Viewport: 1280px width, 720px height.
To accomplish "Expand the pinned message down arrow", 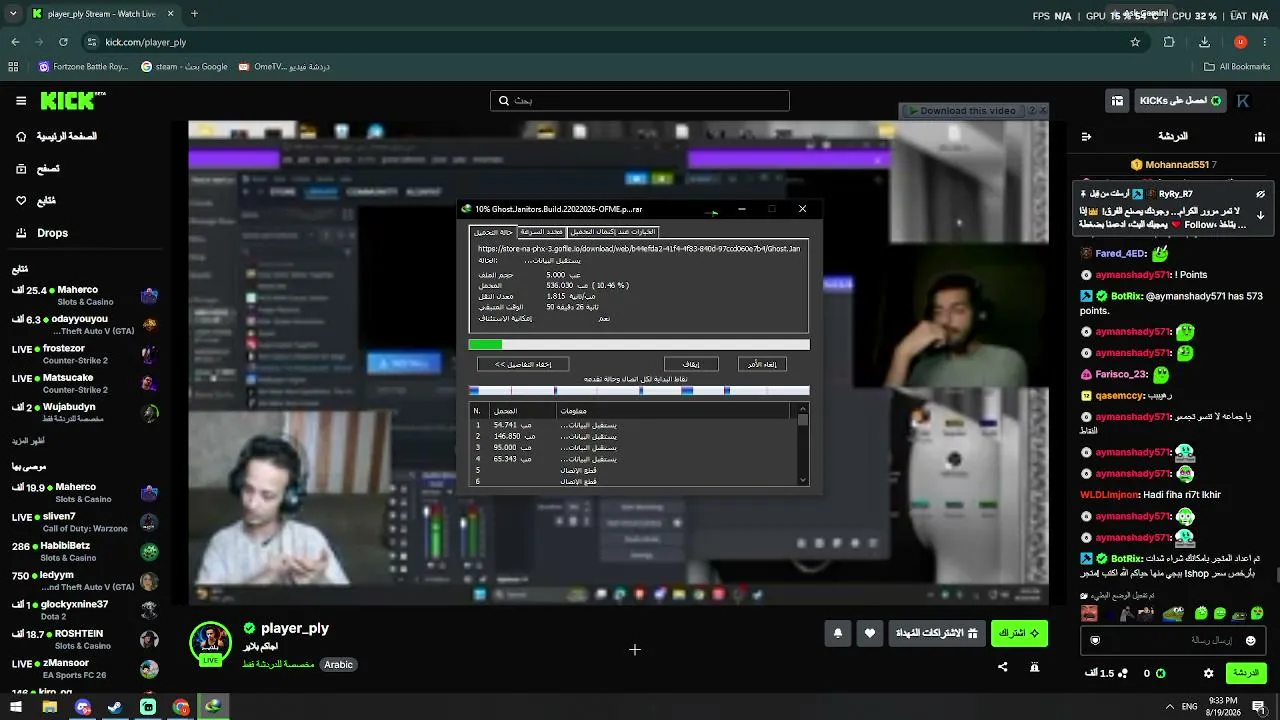I will pos(1260,215).
